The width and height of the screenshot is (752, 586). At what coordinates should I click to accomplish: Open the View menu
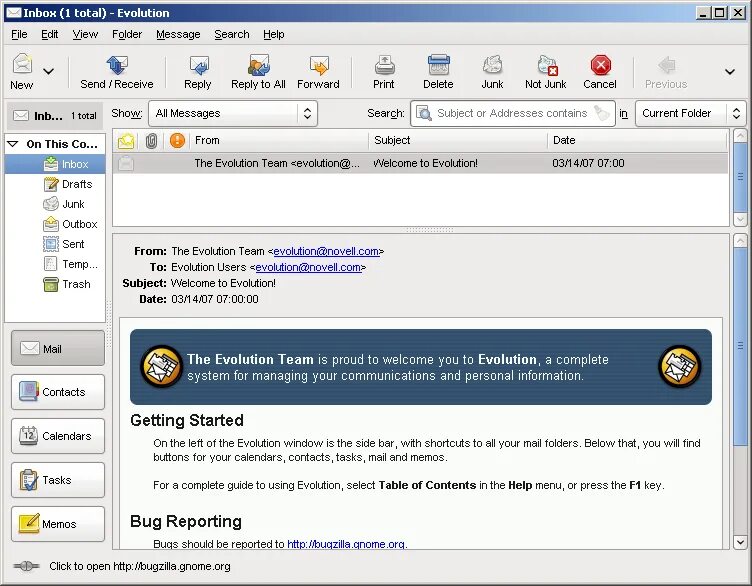click(x=85, y=35)
